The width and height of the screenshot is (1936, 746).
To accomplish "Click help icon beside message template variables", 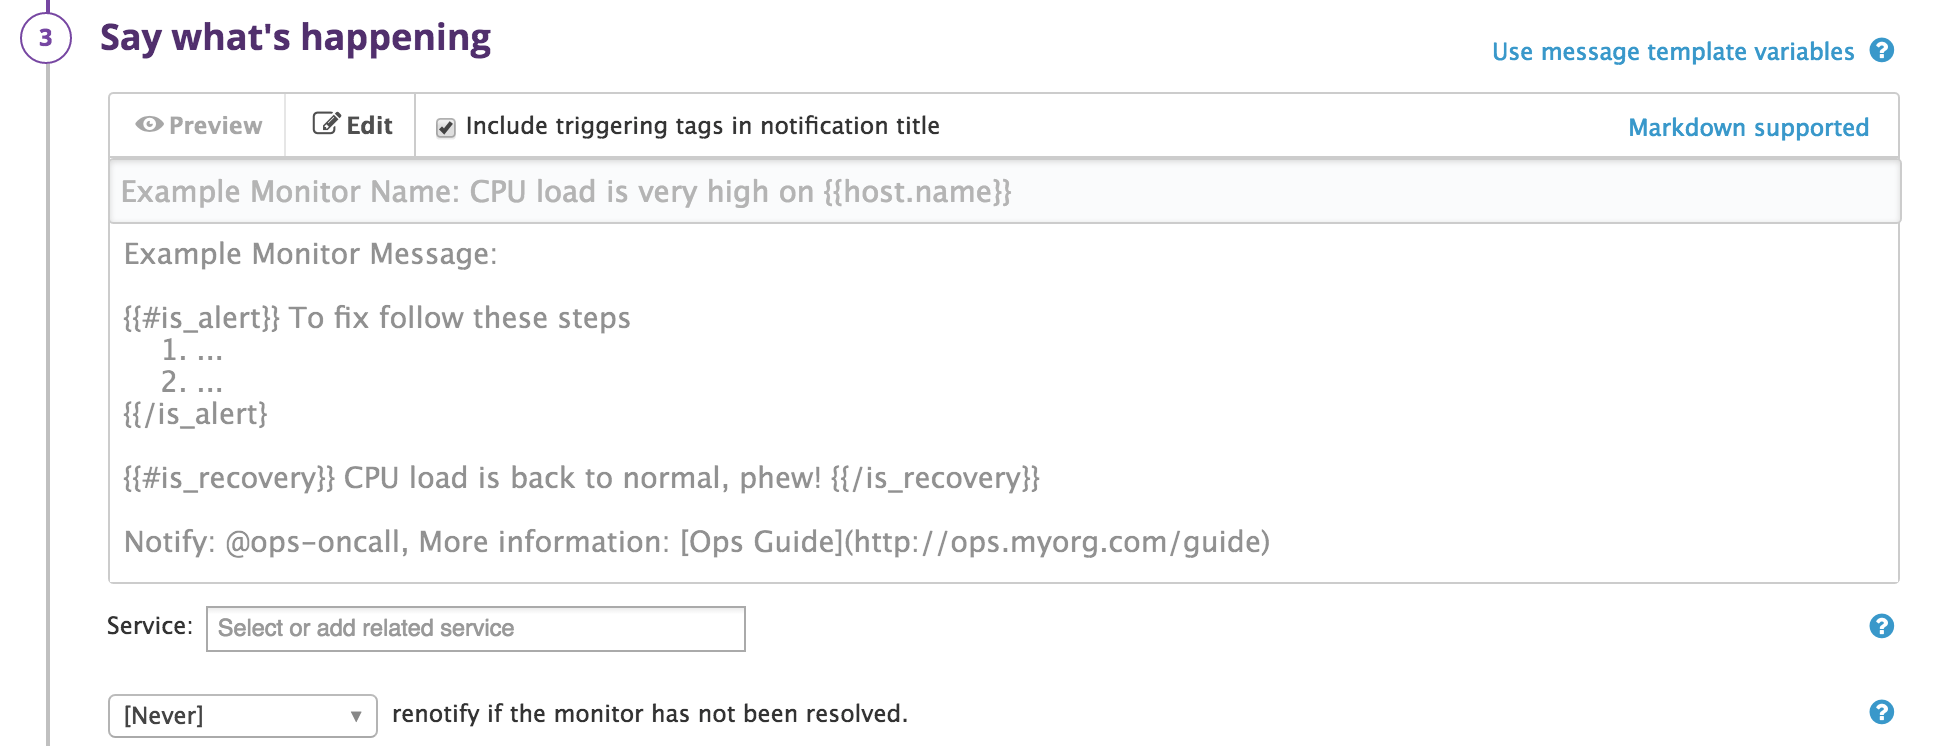I will coord(1881,50).
